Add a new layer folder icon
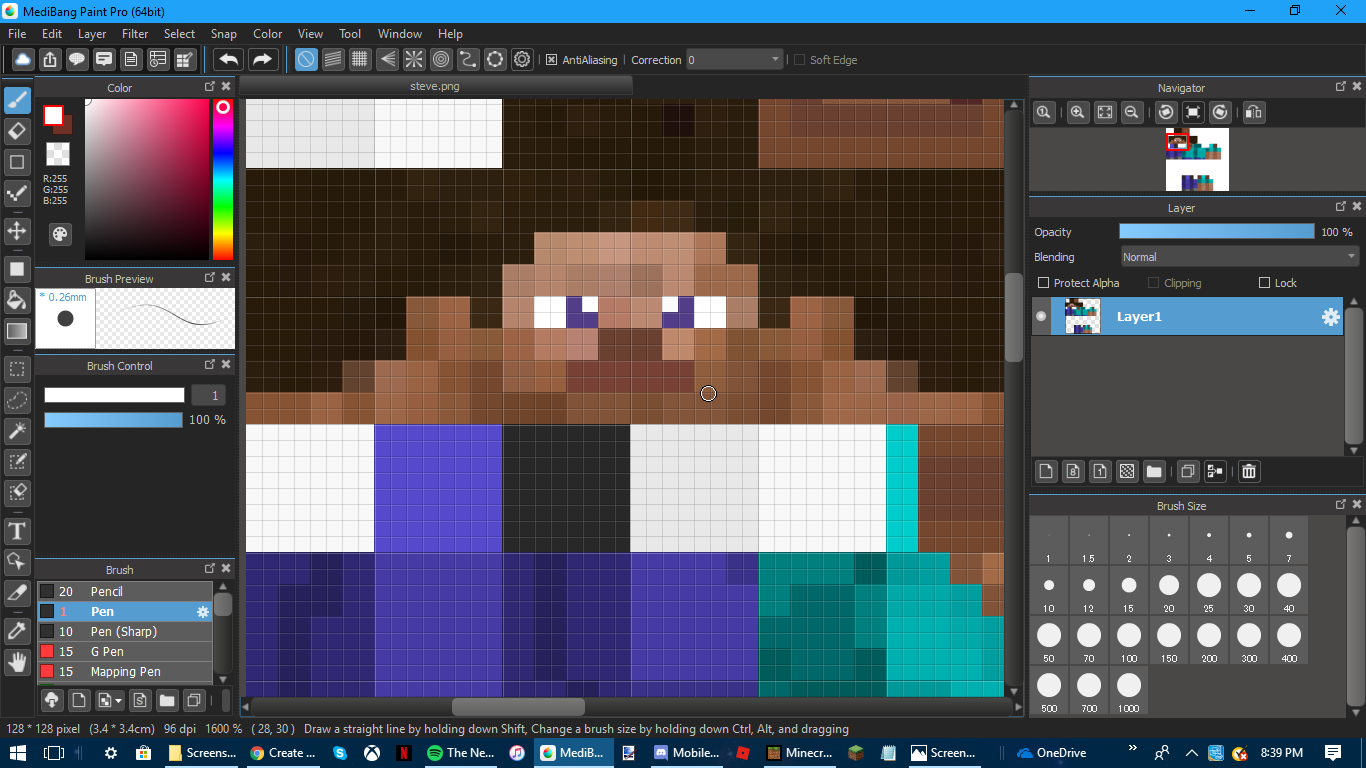The image size is (1366, 768). click(1154, 471)
